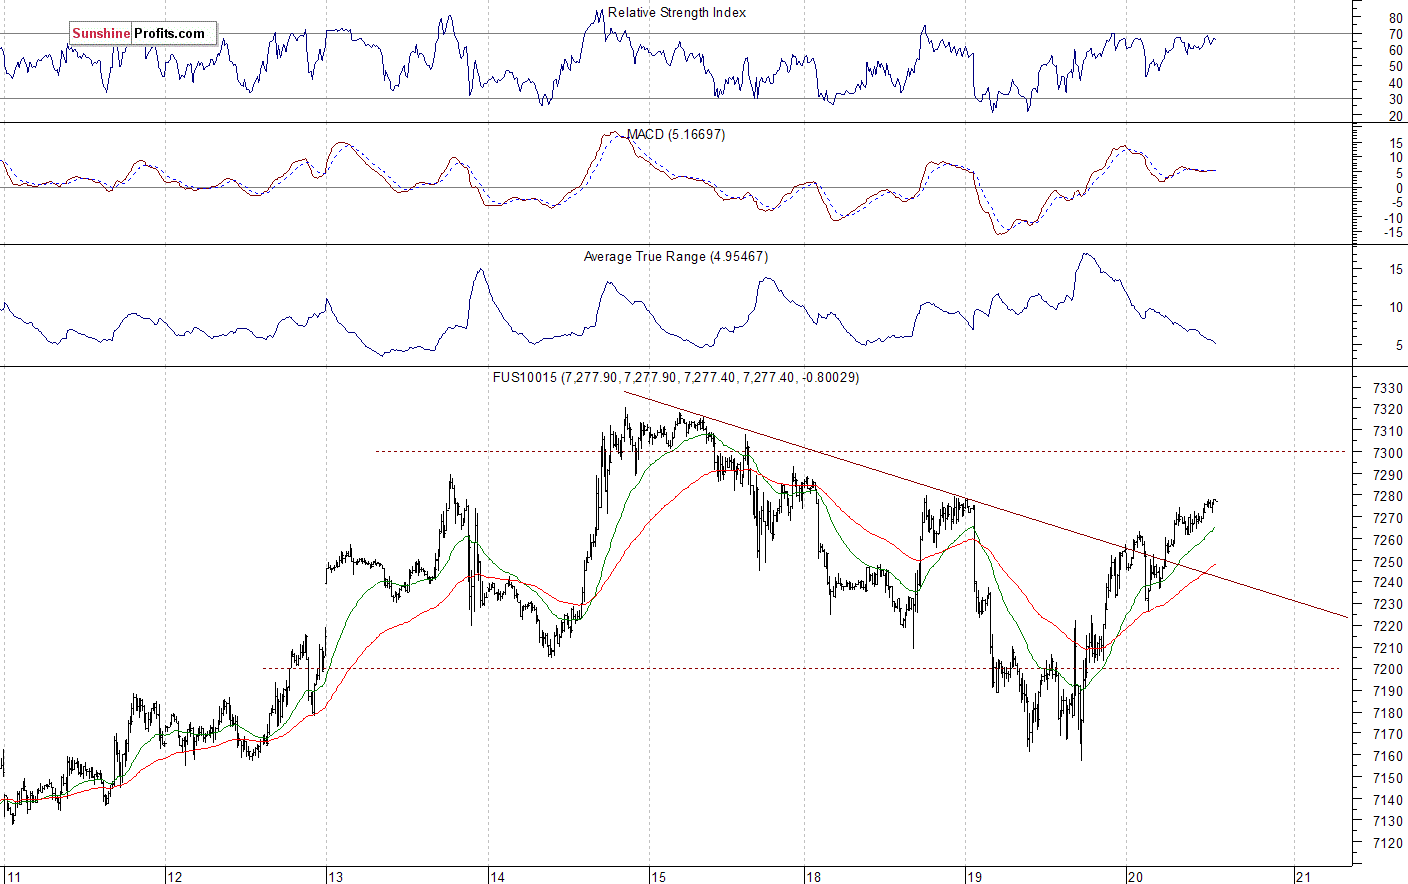Click the 7240 price axis label
Screen dimensions: 1408x884
[x=1388, y=583]
